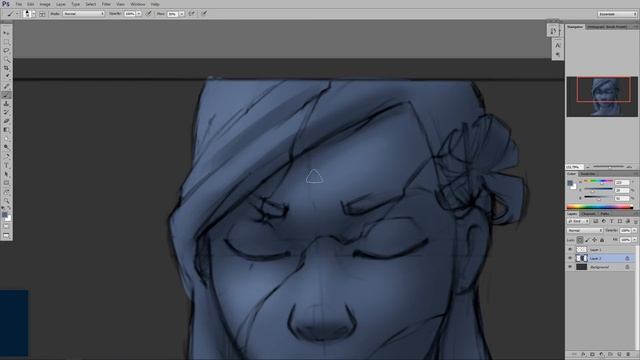
Task: Click the Navigator zoom out button
Action: [588, 167]
